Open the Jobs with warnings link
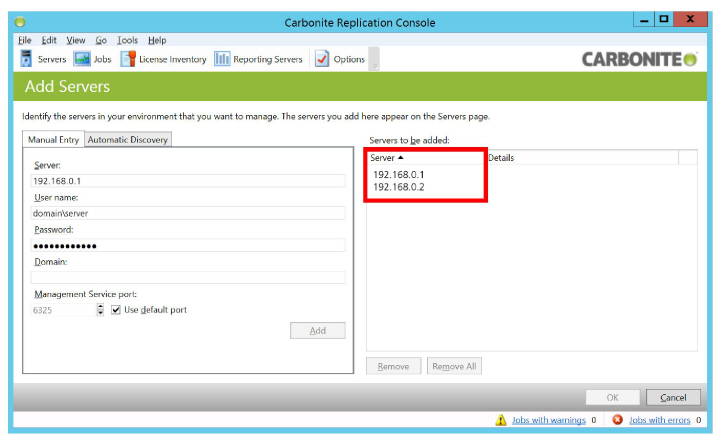 click(549, 420)
